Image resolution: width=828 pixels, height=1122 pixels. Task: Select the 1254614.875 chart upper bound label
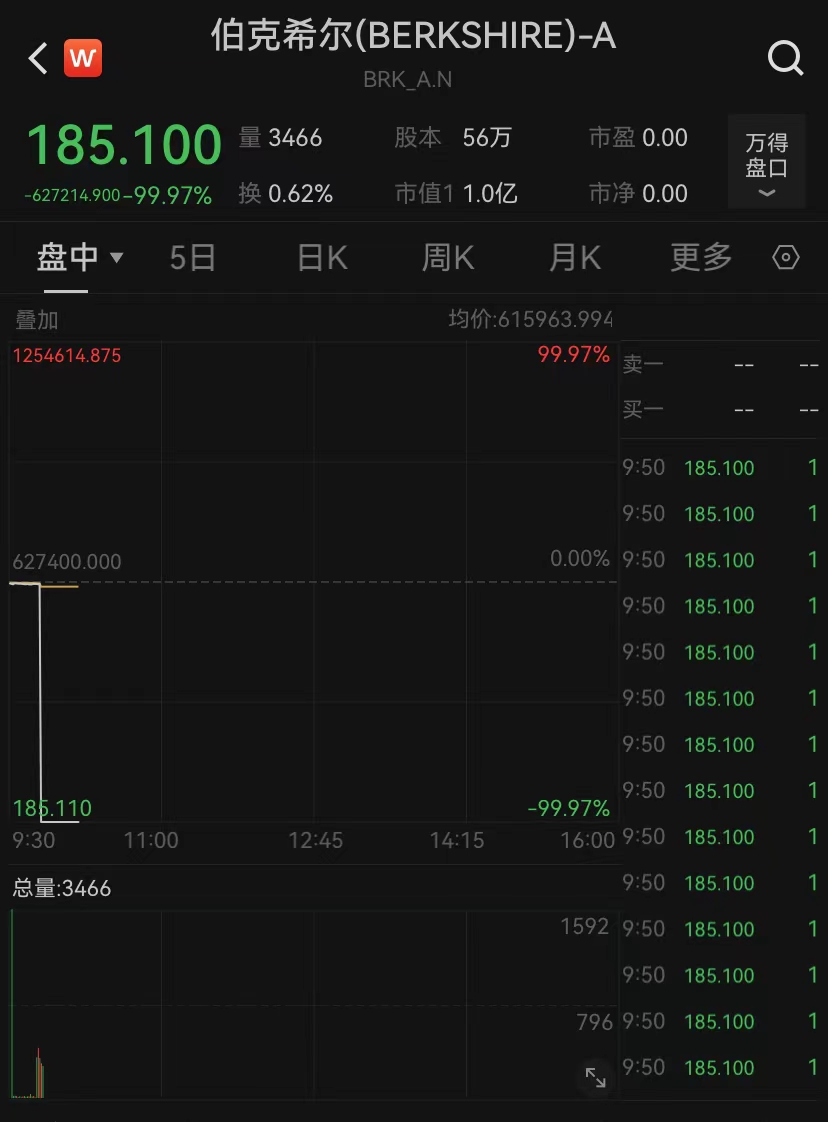coord(67,356)
